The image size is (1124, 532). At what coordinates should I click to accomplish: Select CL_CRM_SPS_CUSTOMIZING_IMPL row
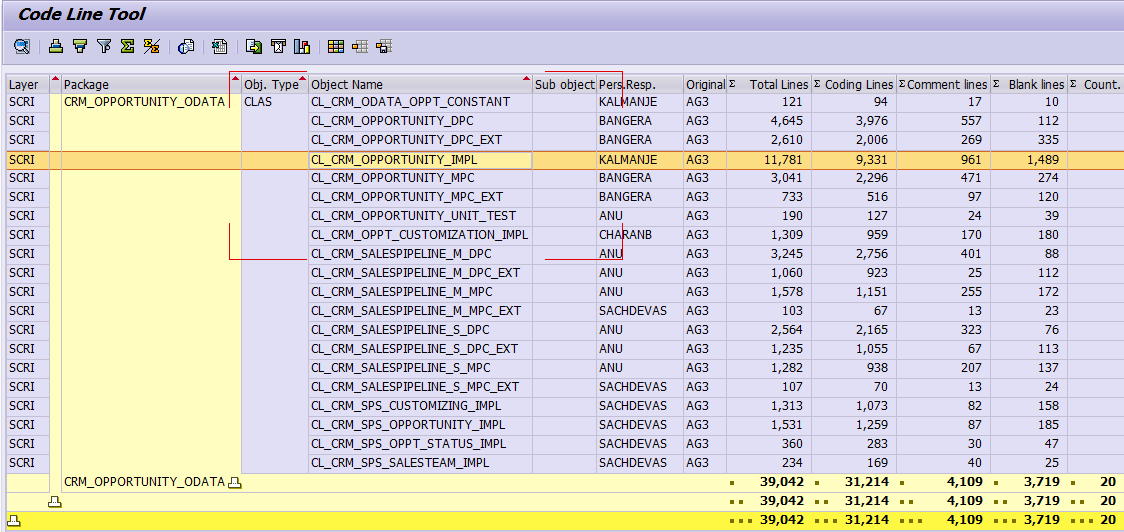point(406,406)
